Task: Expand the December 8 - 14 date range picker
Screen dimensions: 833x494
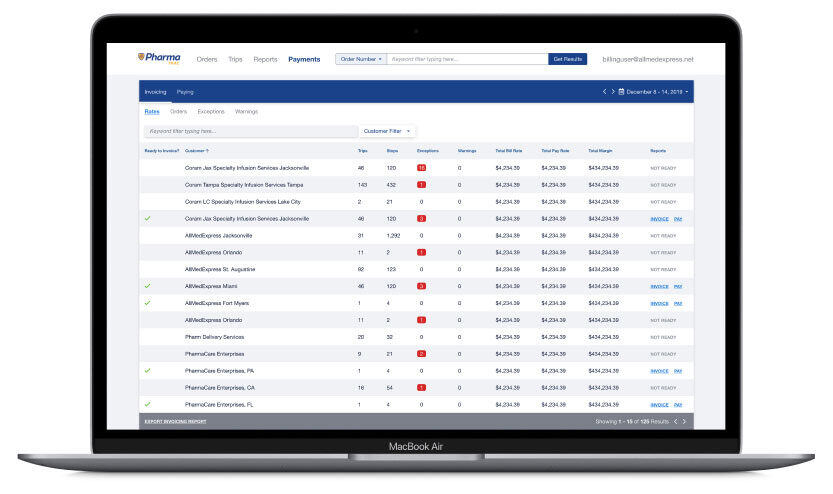Action: click(657, 92)
